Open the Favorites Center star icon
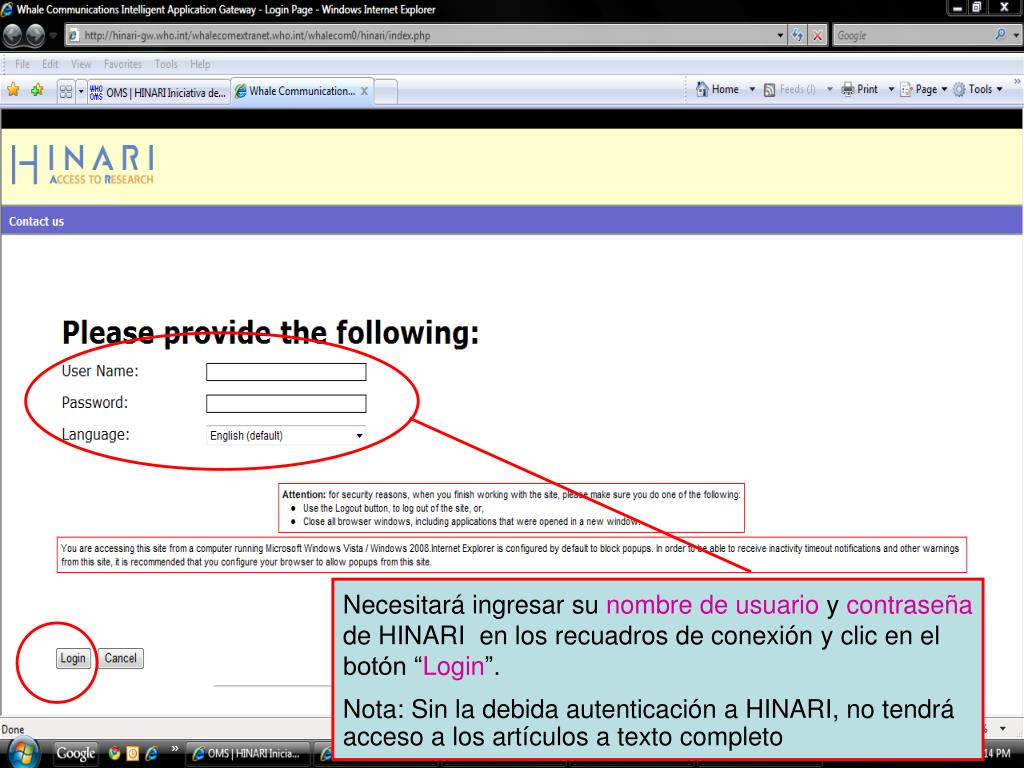Screen dimensions: 1024x768 click(13, 89)
